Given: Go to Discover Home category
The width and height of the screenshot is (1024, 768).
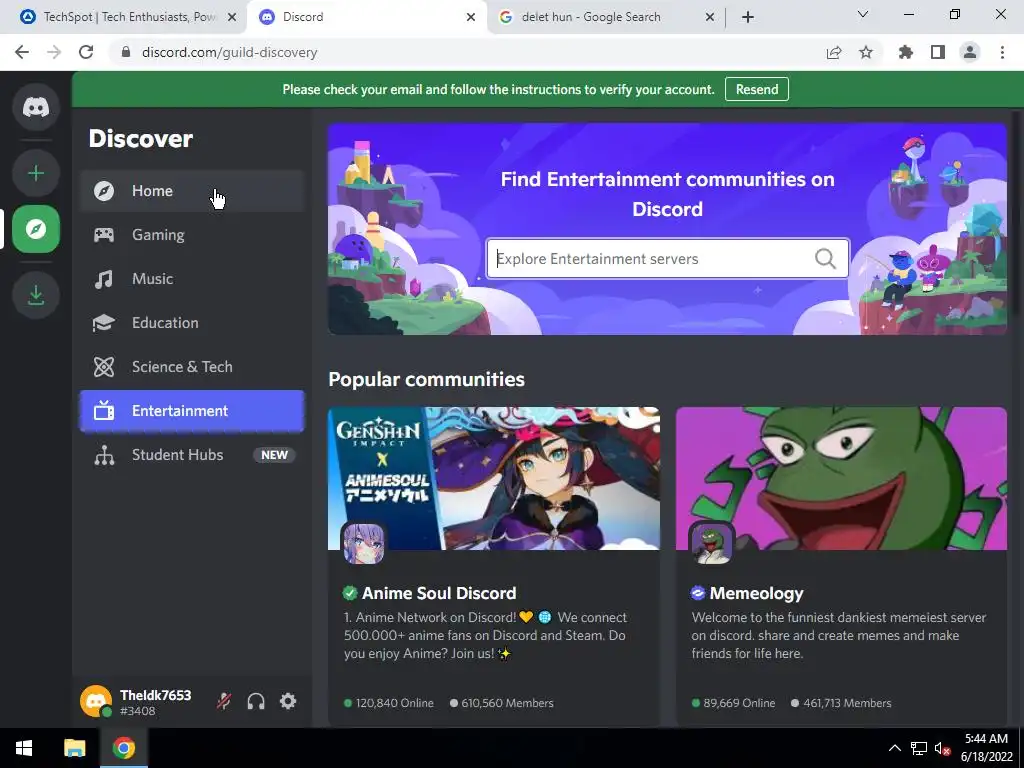Looking at the screenshot, I should 192,191.
